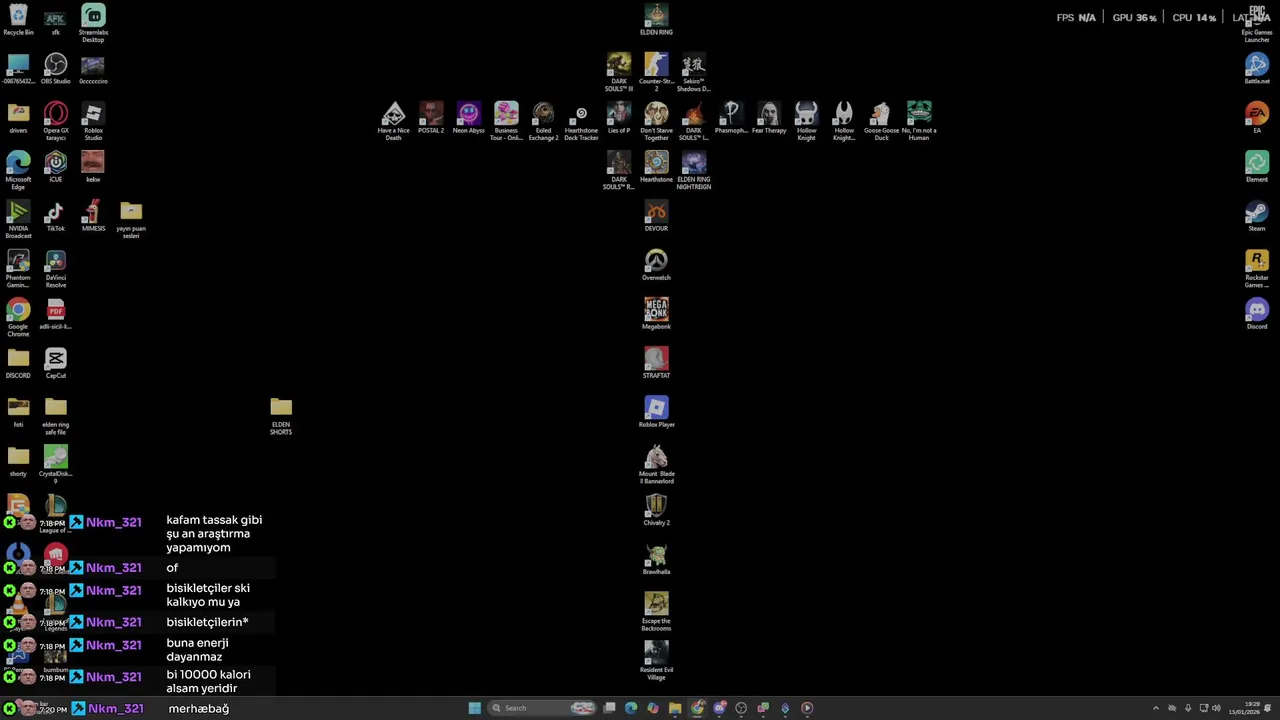
Task: Select the ELDEN SHORTS folder
Action: tap(281, 415)
